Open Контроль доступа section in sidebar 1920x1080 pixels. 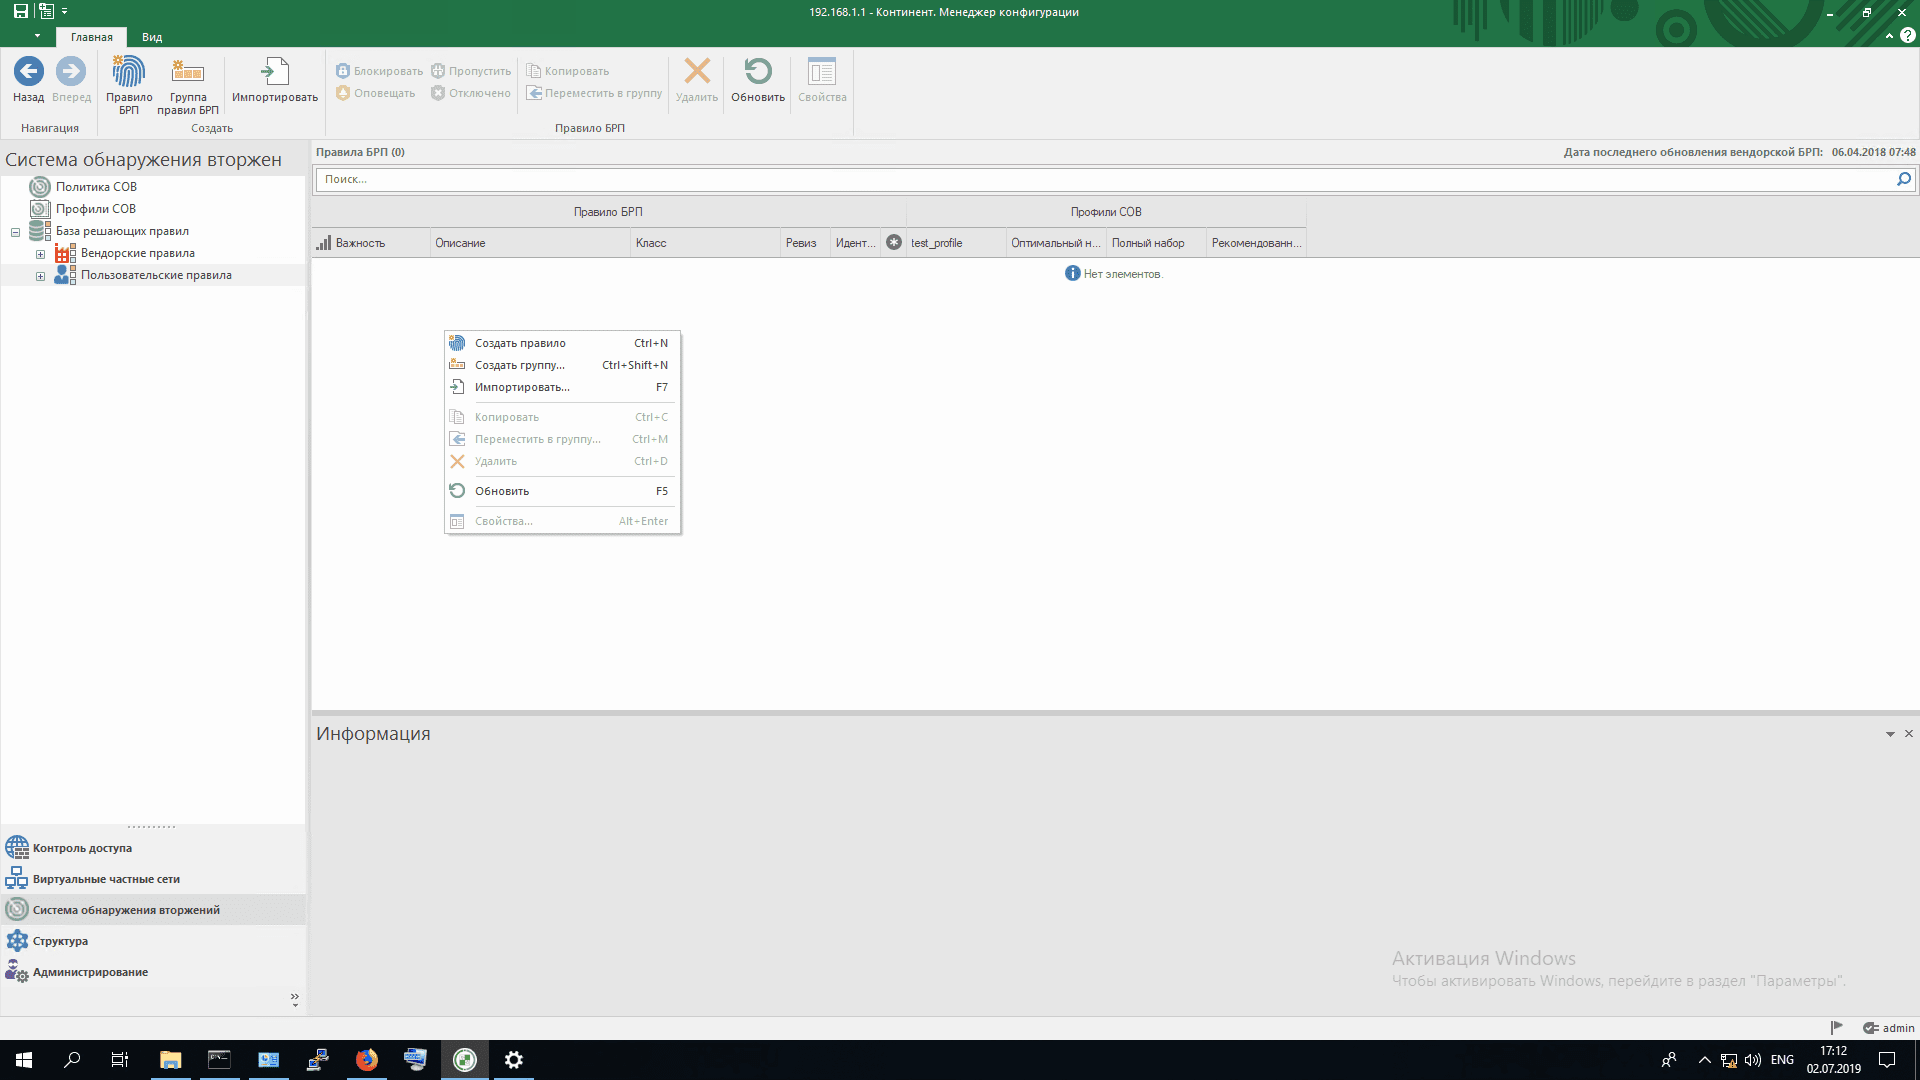click(x=82, y=848)
